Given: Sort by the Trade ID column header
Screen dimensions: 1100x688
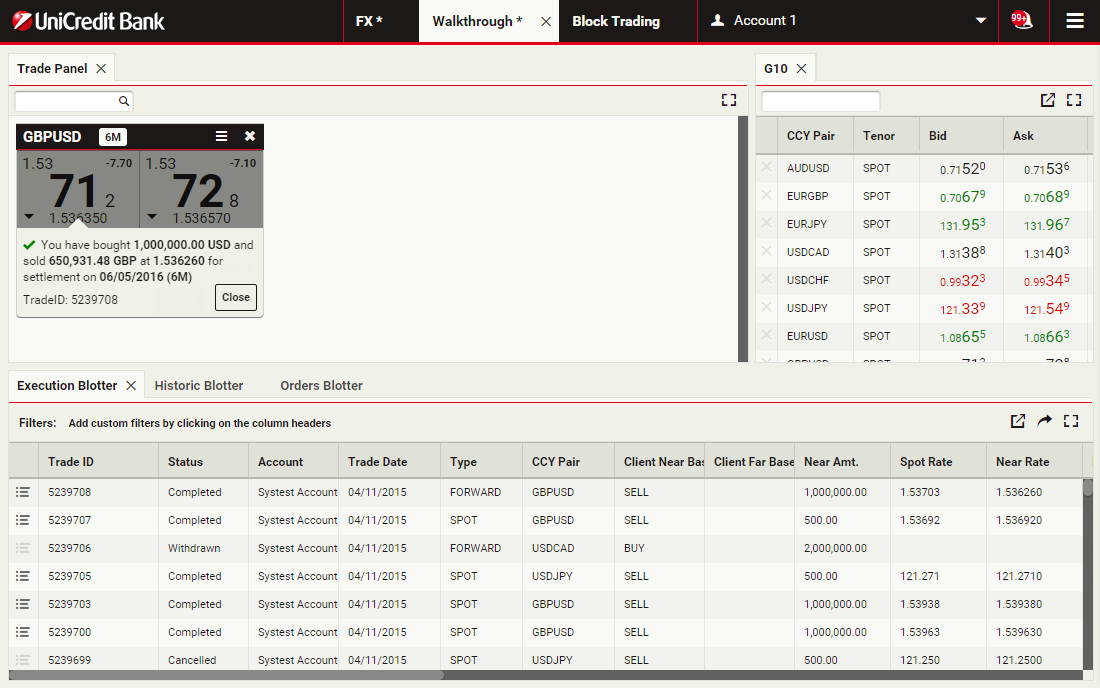Looking at the screenshot, I should coord(71,462).
